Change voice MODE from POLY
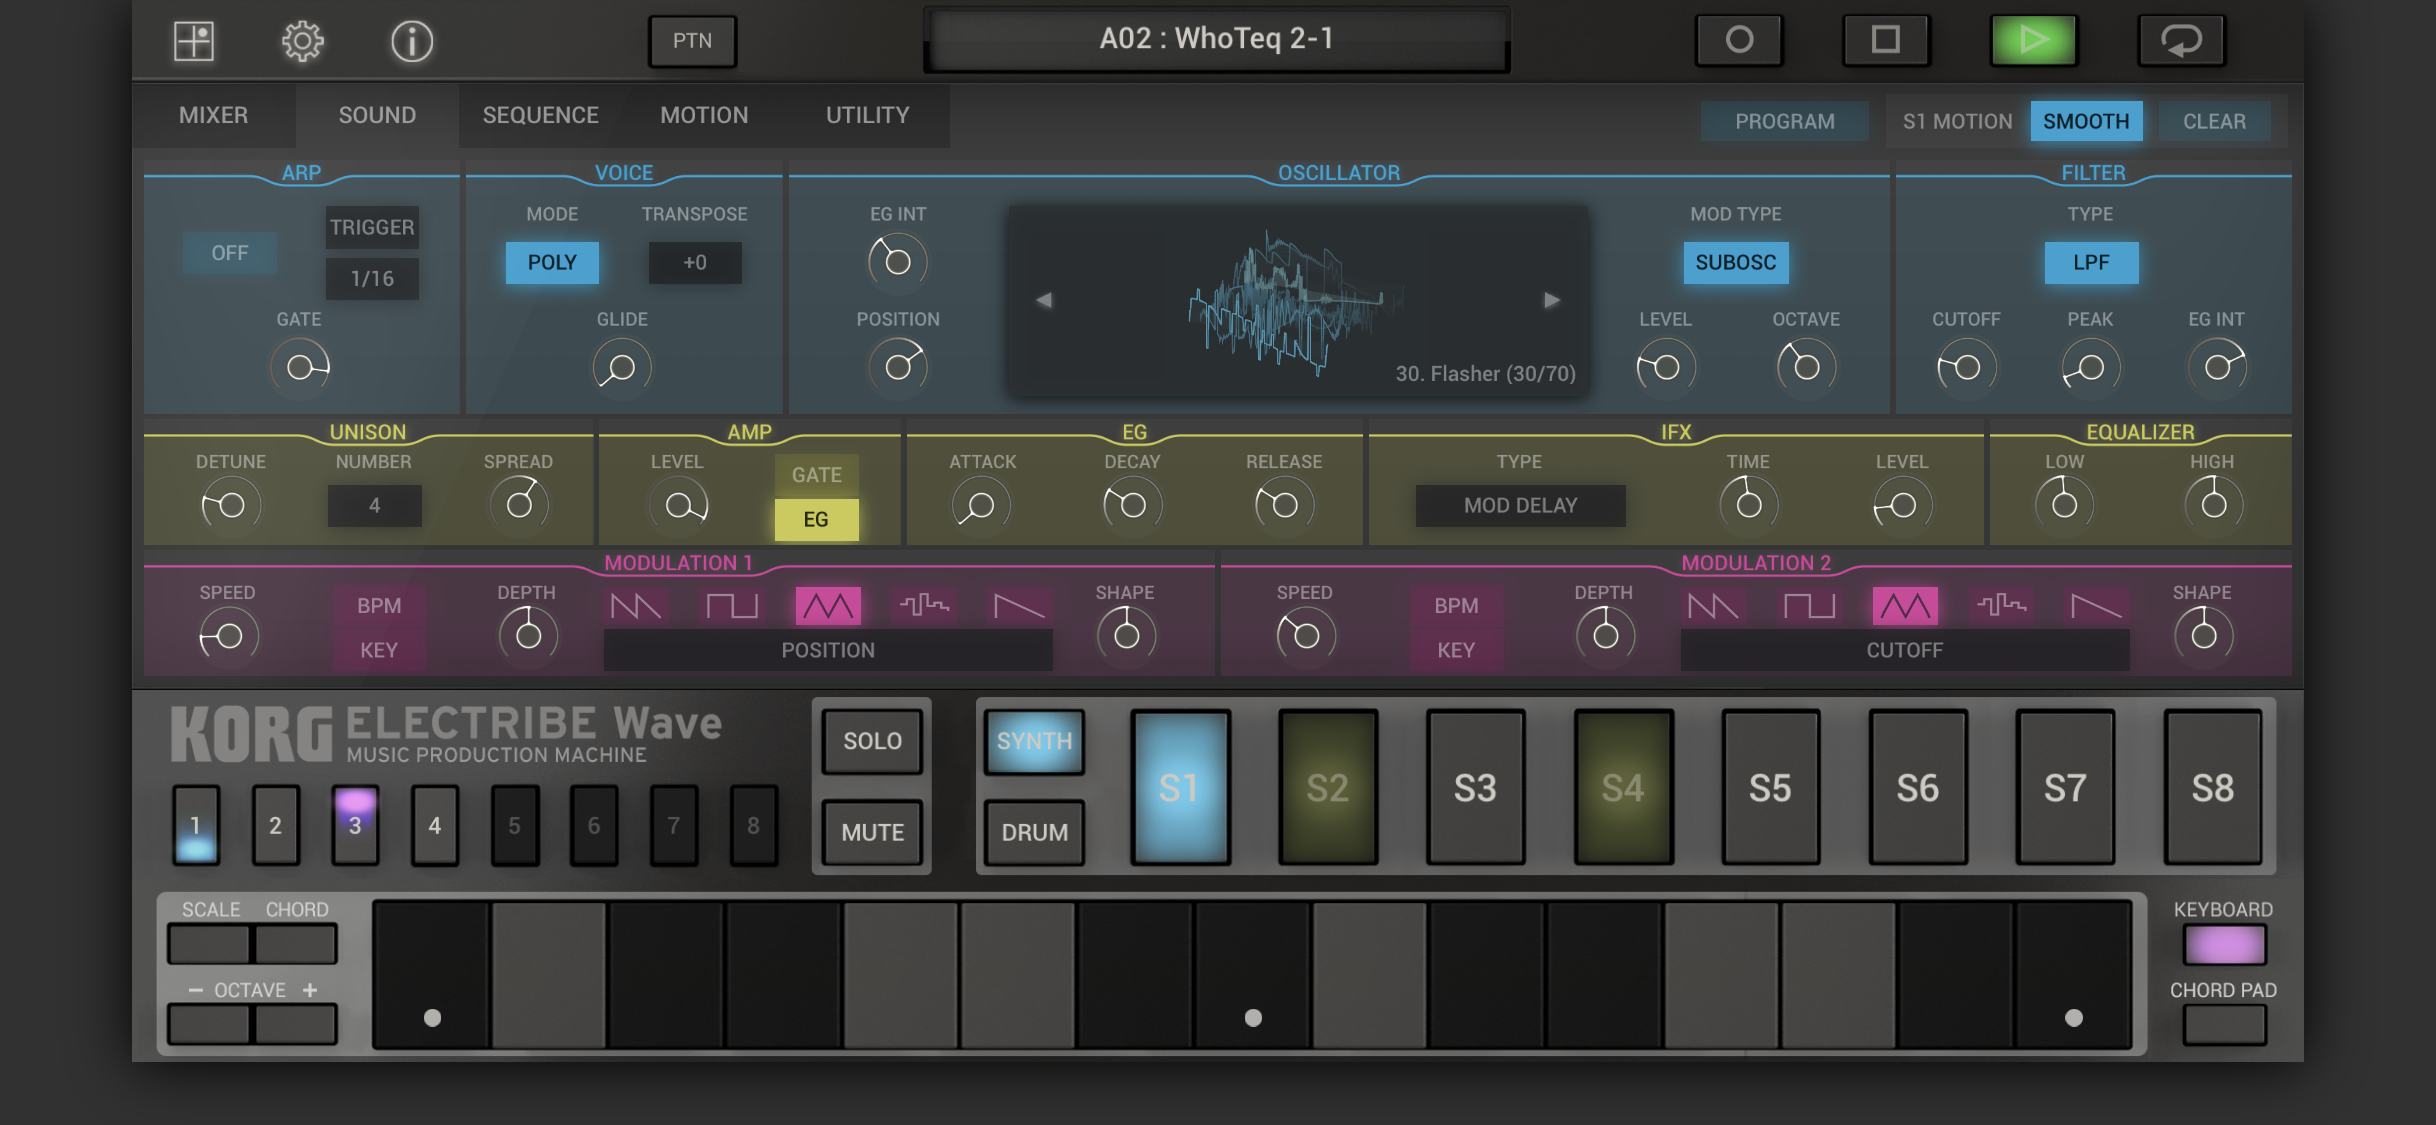2436x1125 pixels. (x=552, y=262)
